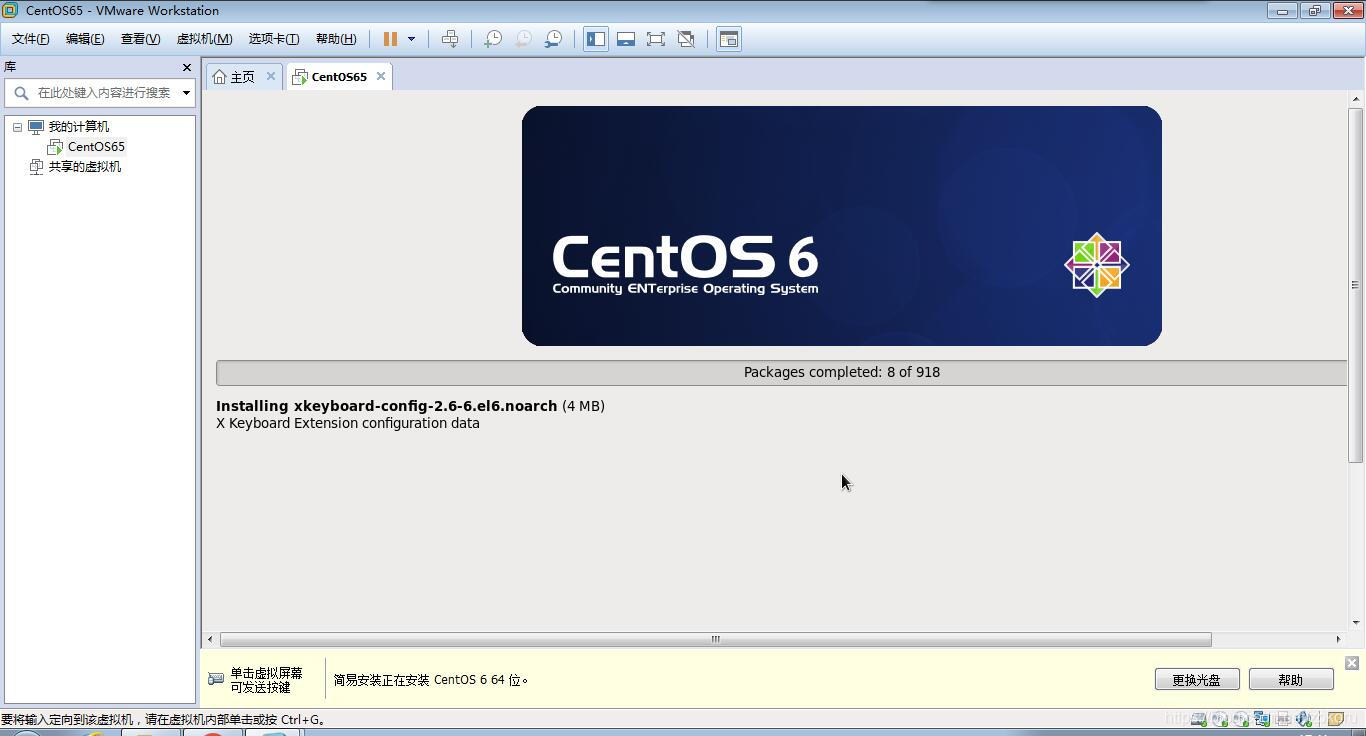The image size is (1366, 736).
Task: Send Ctrl+Alt+Del to the virtual machine
Action: [450, 39]
